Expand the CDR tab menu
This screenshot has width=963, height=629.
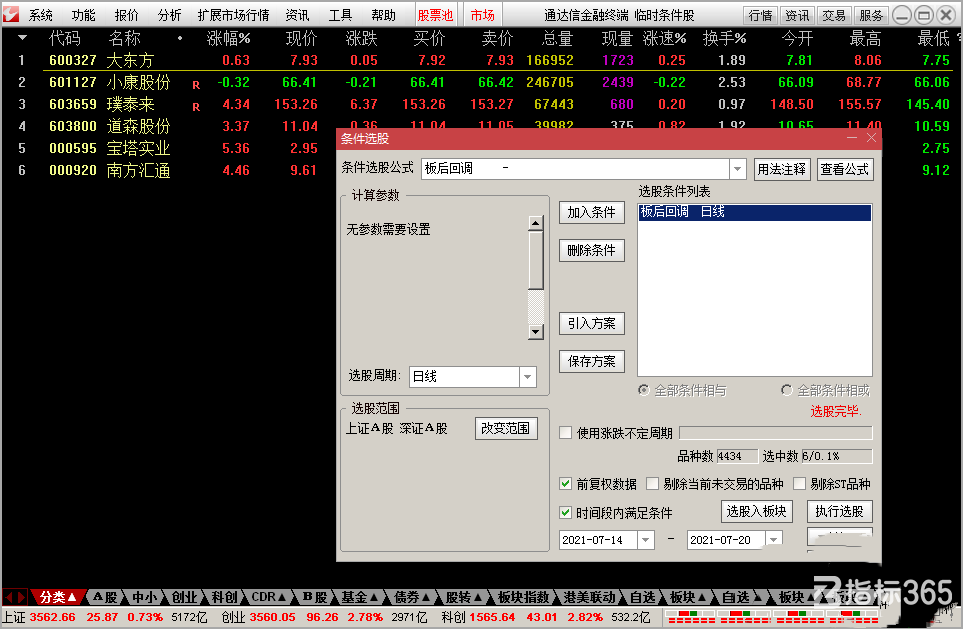282,597
